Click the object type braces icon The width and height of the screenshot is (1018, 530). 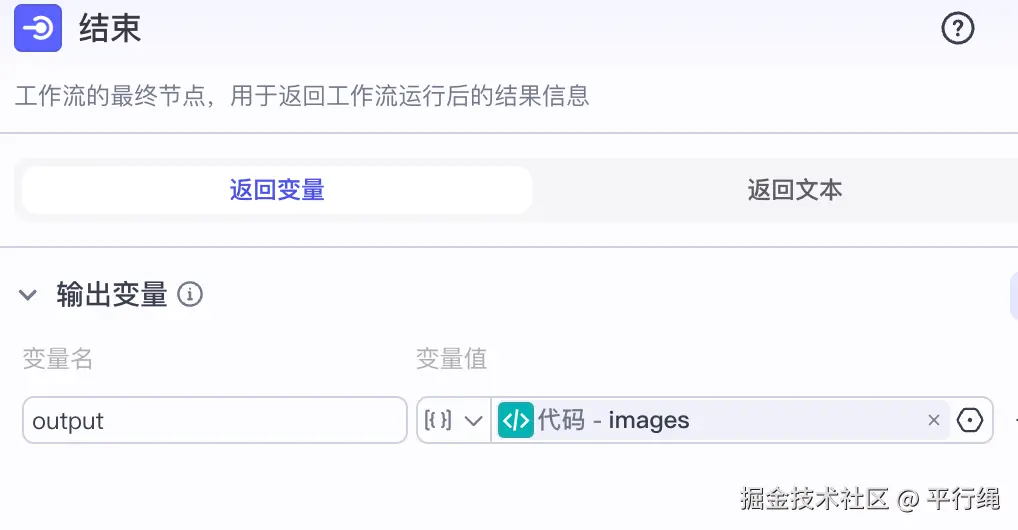click(x=439, y=420)
